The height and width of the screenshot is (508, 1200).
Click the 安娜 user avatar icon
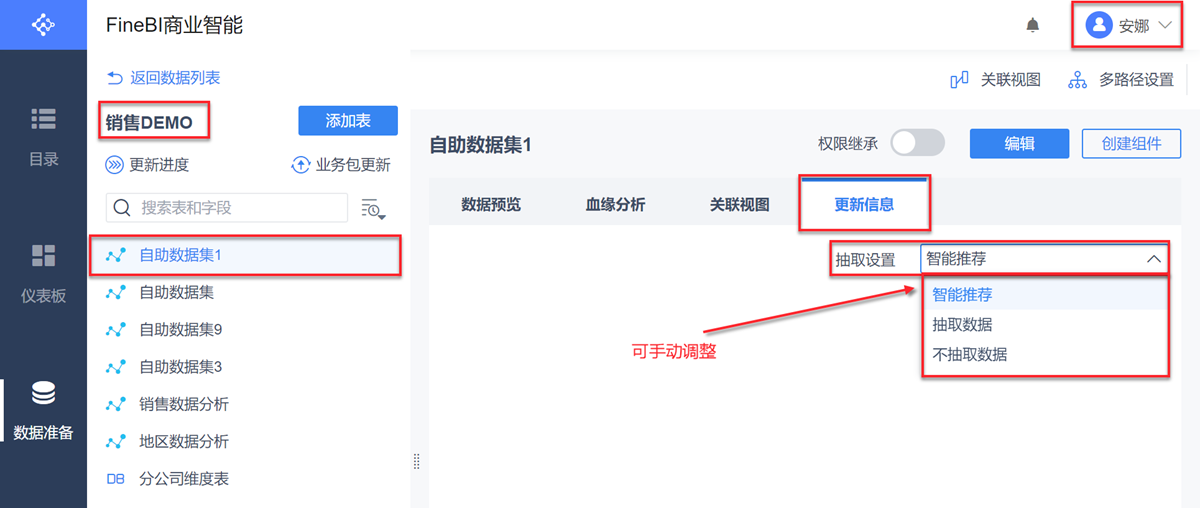[1099, 26]
